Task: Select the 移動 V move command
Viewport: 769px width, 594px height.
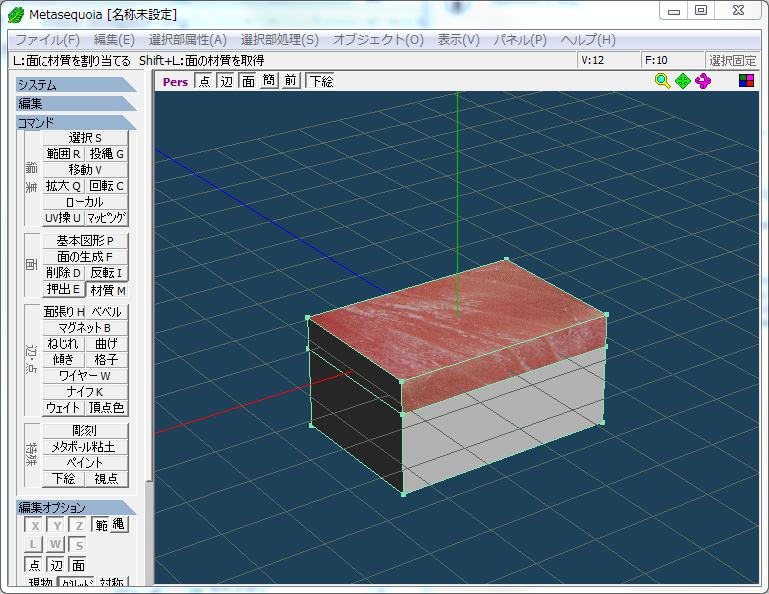Action: tap(85, 170)
